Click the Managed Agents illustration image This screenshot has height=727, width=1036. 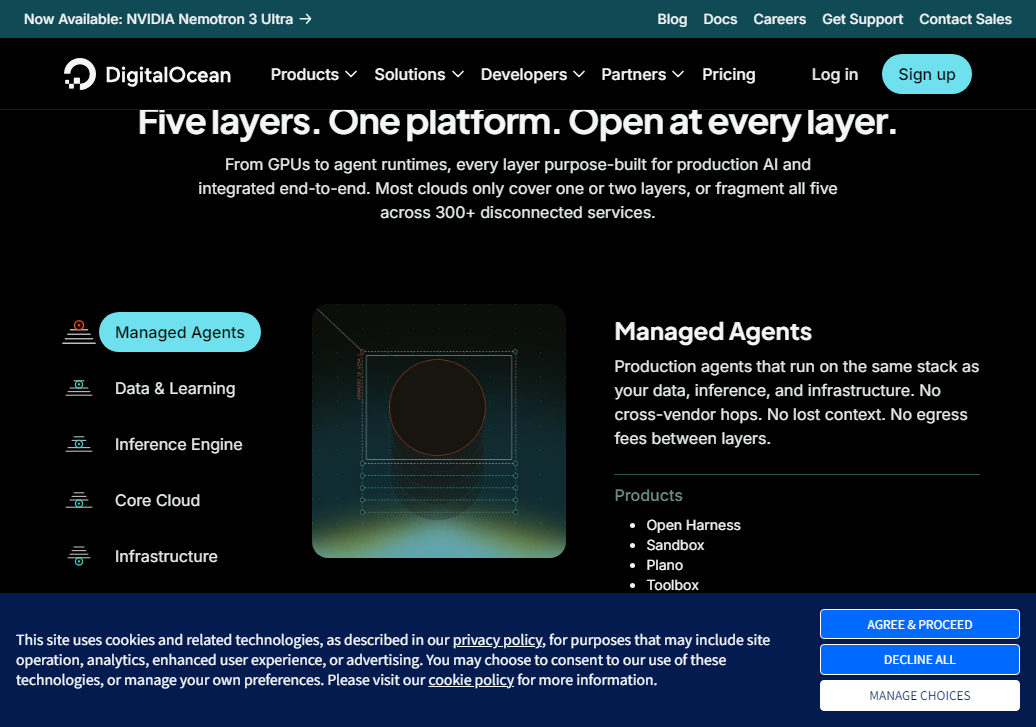pos(439,431)
